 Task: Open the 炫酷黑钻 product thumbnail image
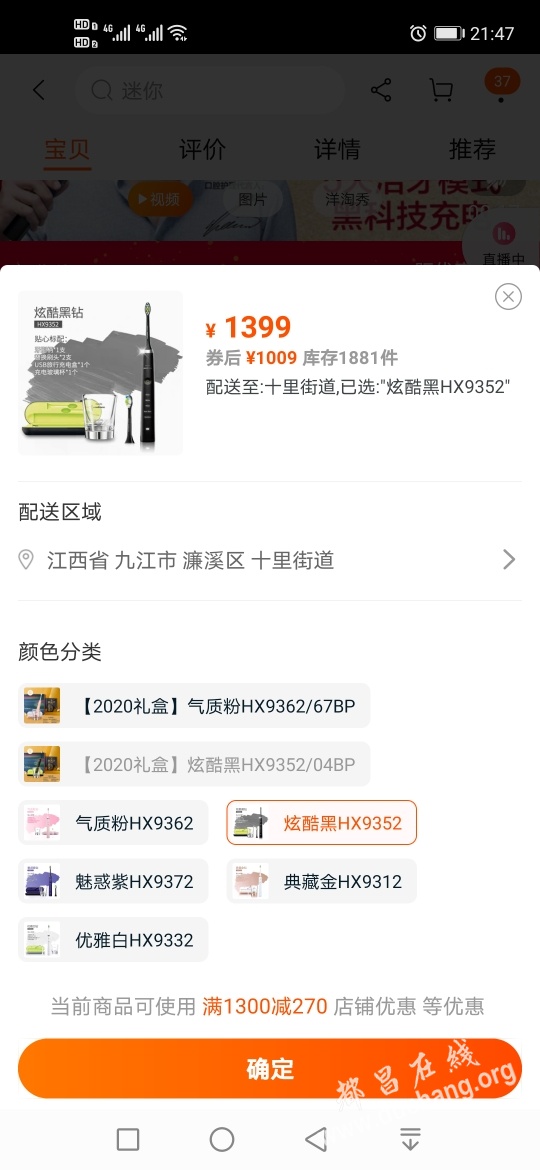tap(100, 372)
